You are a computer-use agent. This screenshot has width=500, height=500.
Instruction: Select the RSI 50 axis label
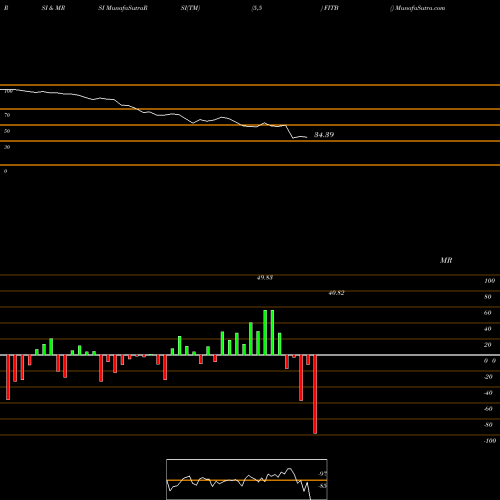coord(7,131)
